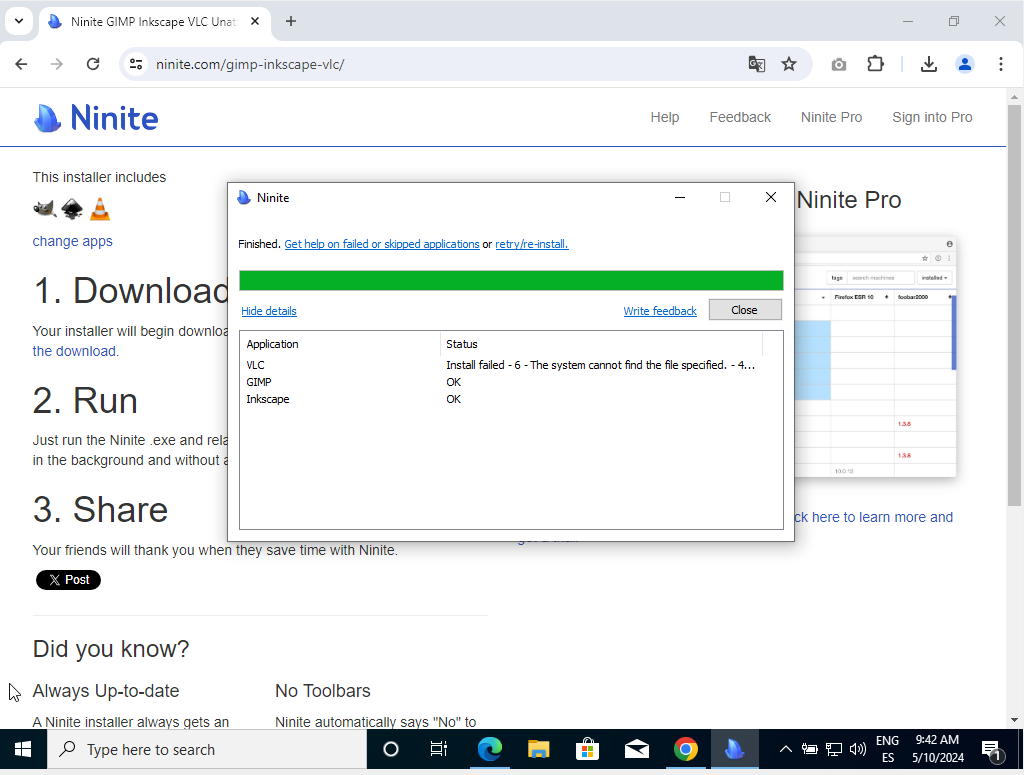This screenshot has width=1024, height=775.
Task: Minimize the Ninite installer dialog
Action: (x=680, y=197)
